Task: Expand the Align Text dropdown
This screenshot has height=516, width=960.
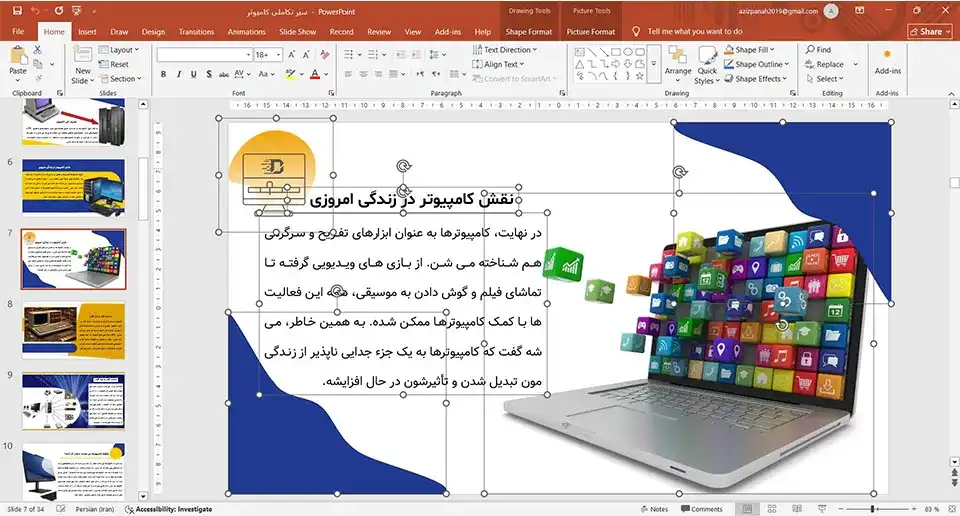Action: click(x=499, y=64)
